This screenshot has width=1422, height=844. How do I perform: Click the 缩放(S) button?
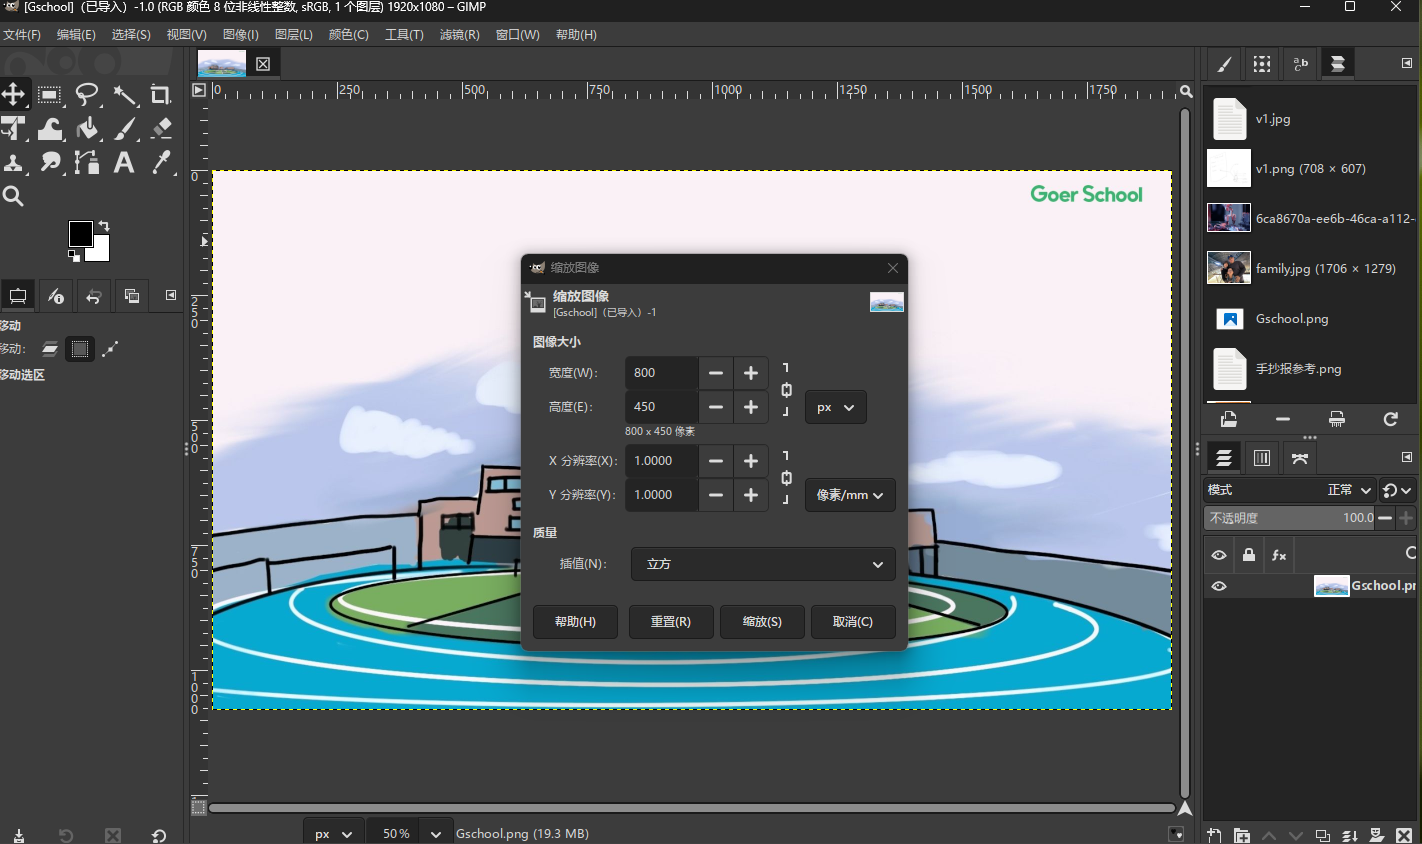761,622
